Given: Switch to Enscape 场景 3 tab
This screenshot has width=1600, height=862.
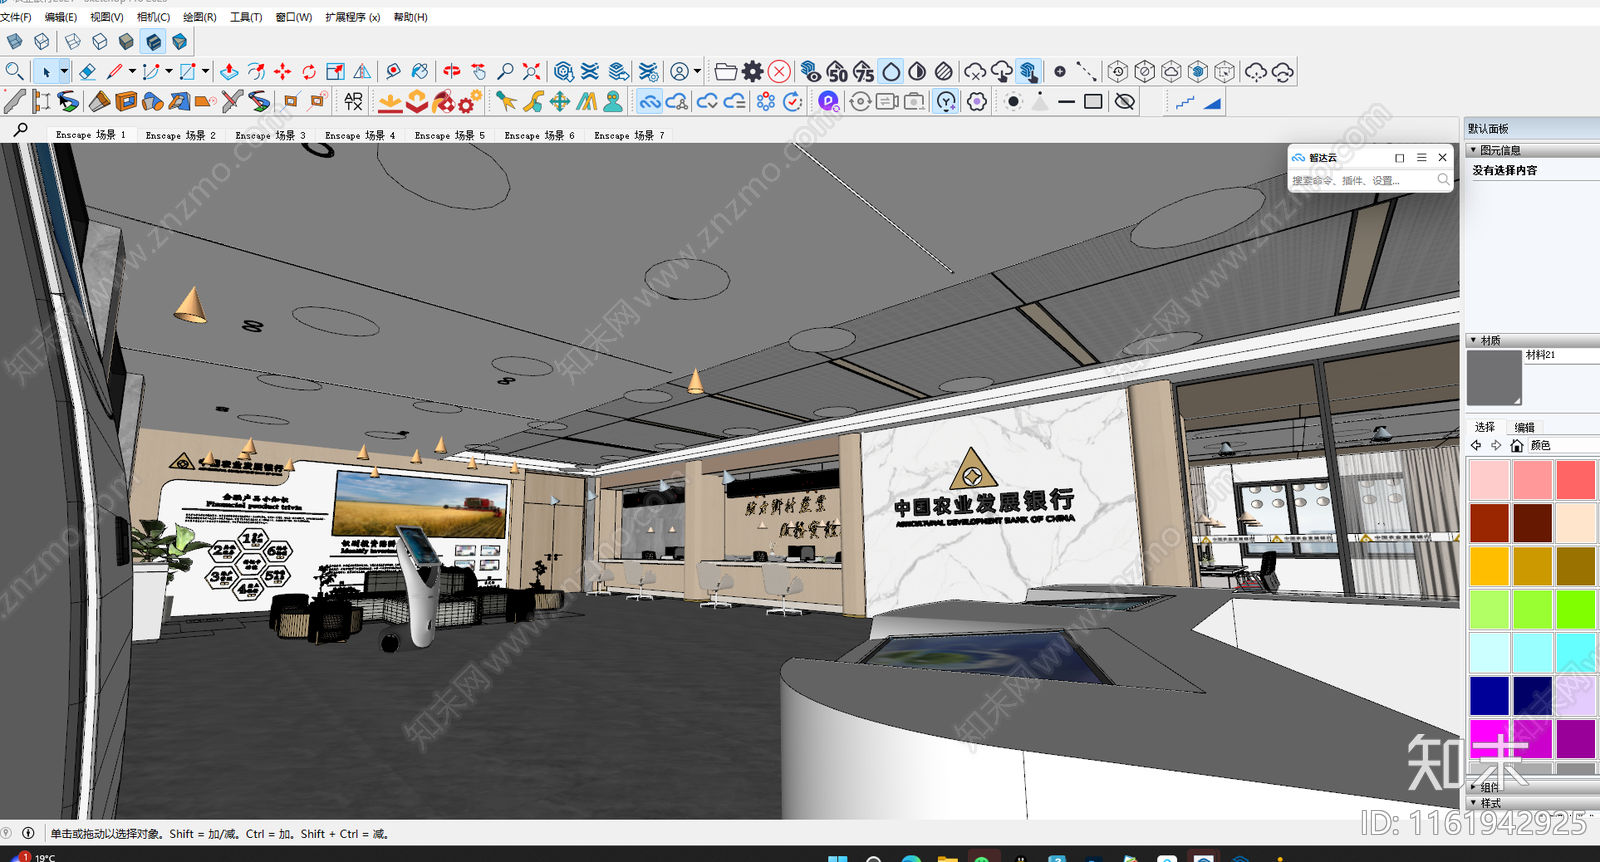Looking at the screenshot, I should pos(270,135).
